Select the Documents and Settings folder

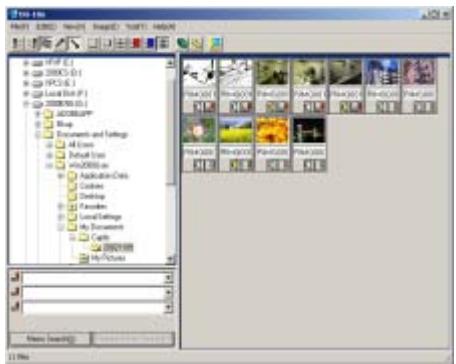(92, 134)
